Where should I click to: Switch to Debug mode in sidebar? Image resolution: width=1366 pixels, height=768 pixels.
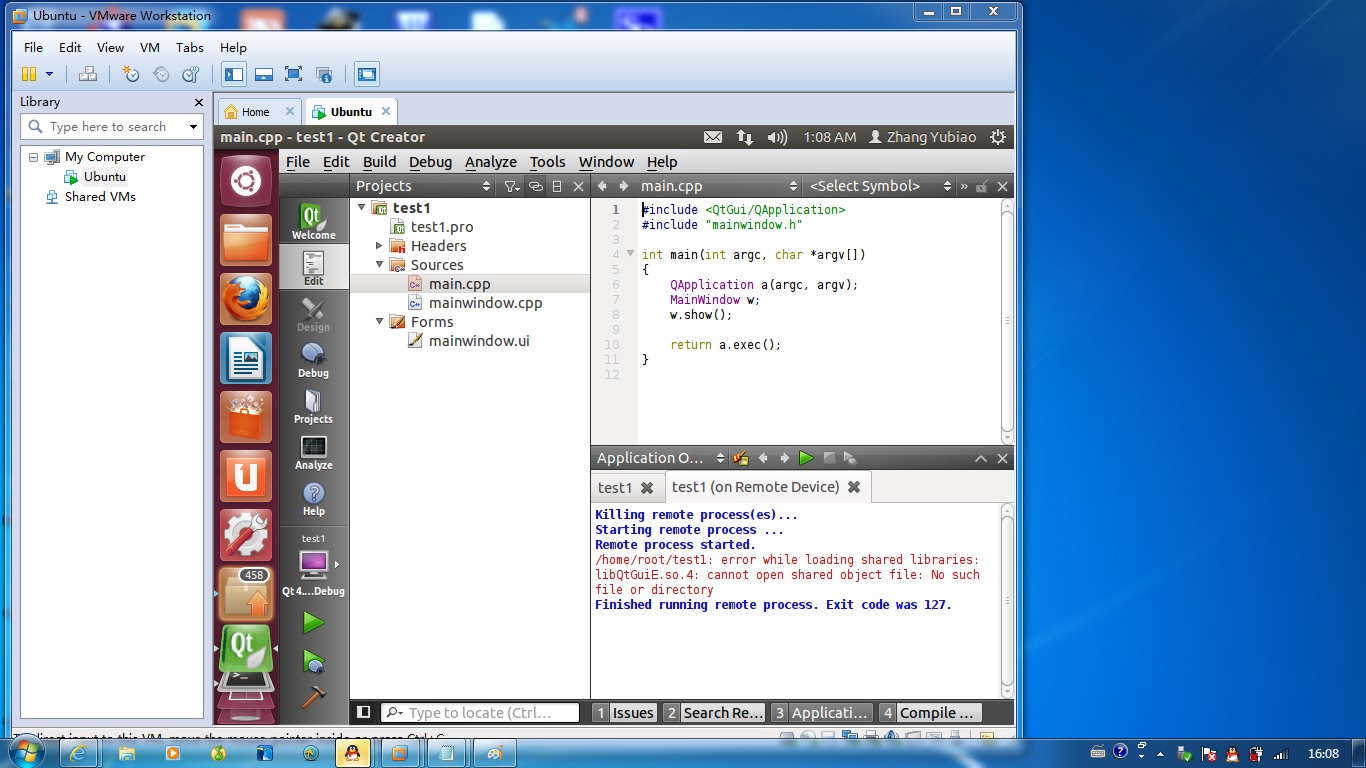click(x=313, y=360)
